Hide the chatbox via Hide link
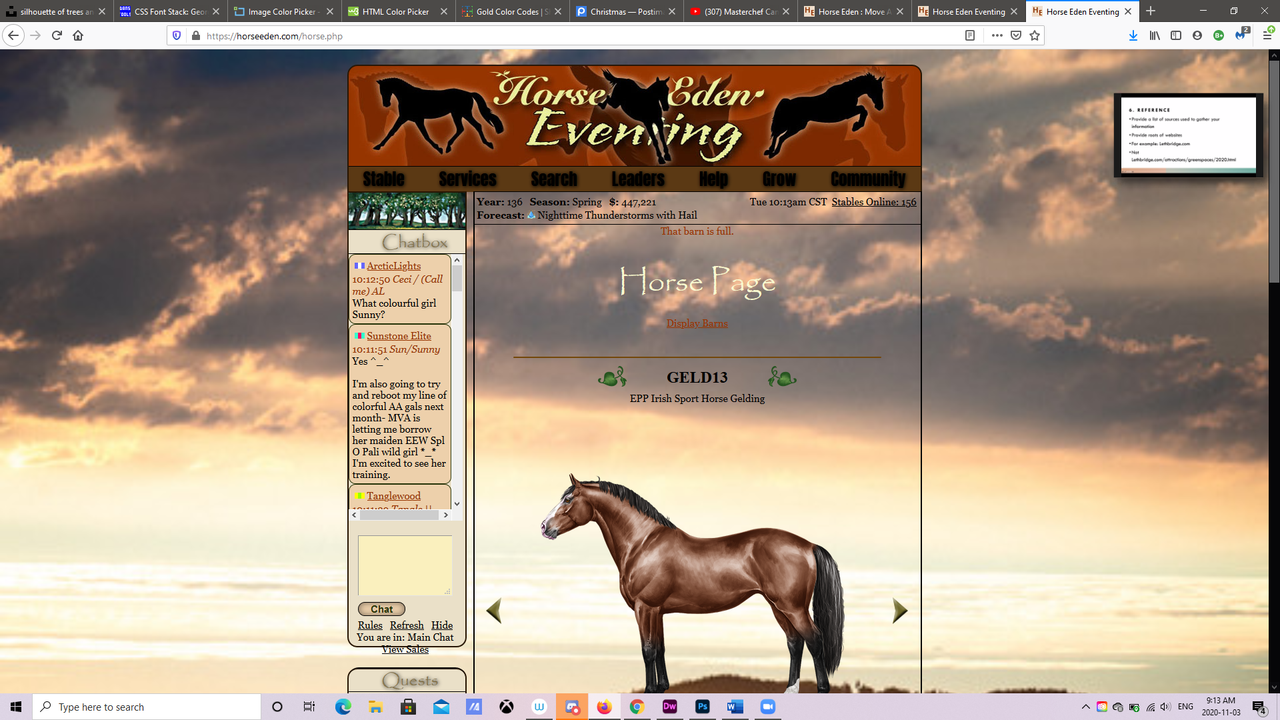The image size is (1280, 720). pos(442,625)
